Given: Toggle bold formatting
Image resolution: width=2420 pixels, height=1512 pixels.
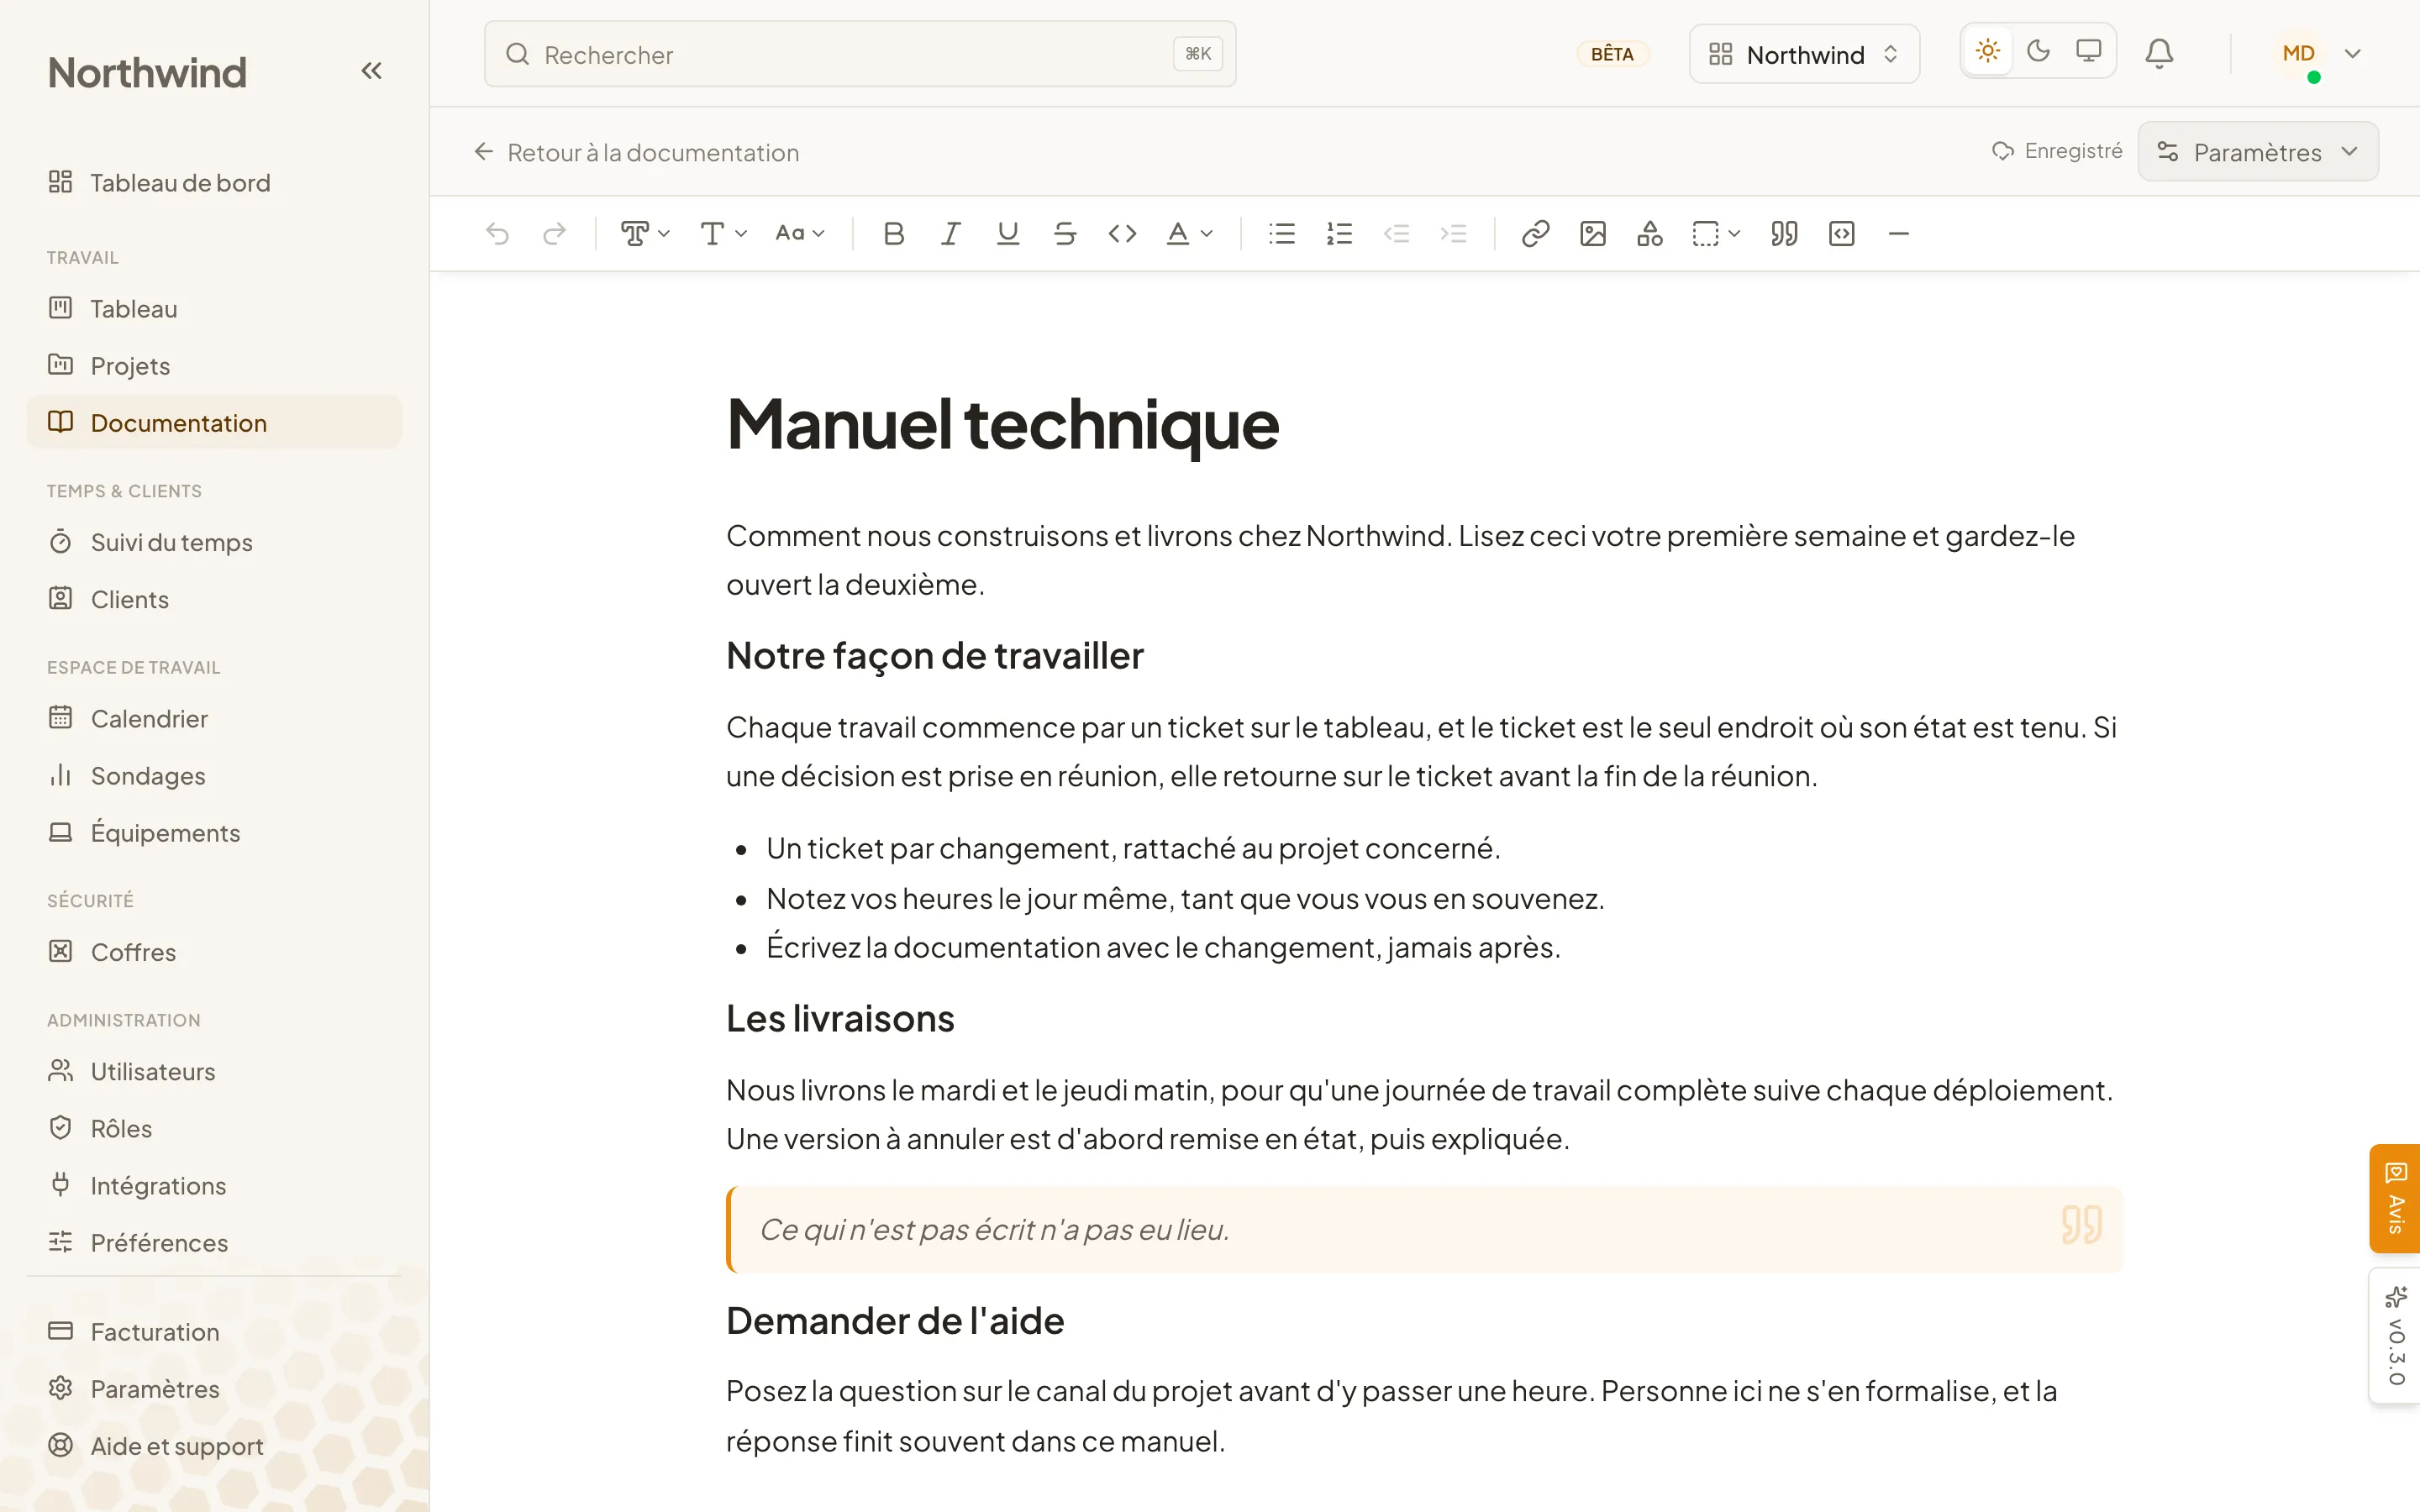Looking at the screenshot, I should (x=894, y=234).
